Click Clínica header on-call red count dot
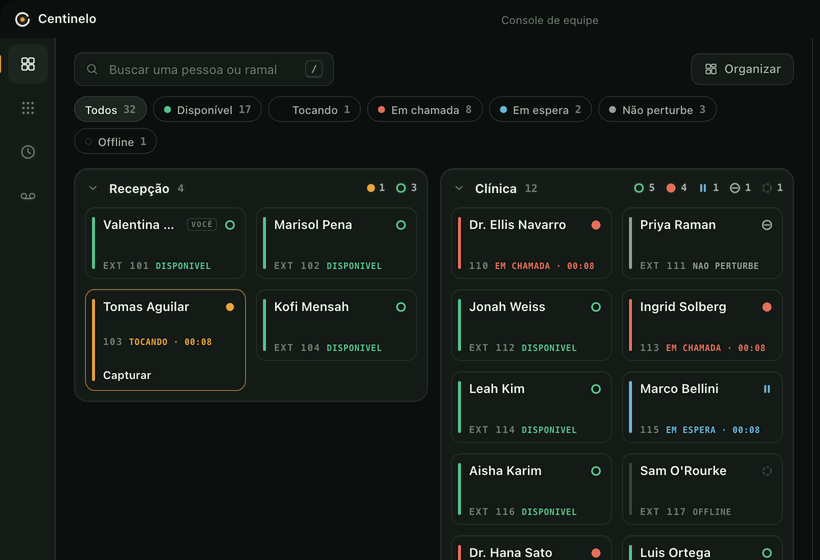Viewport: 820px width, 560px height. point(671,188)
